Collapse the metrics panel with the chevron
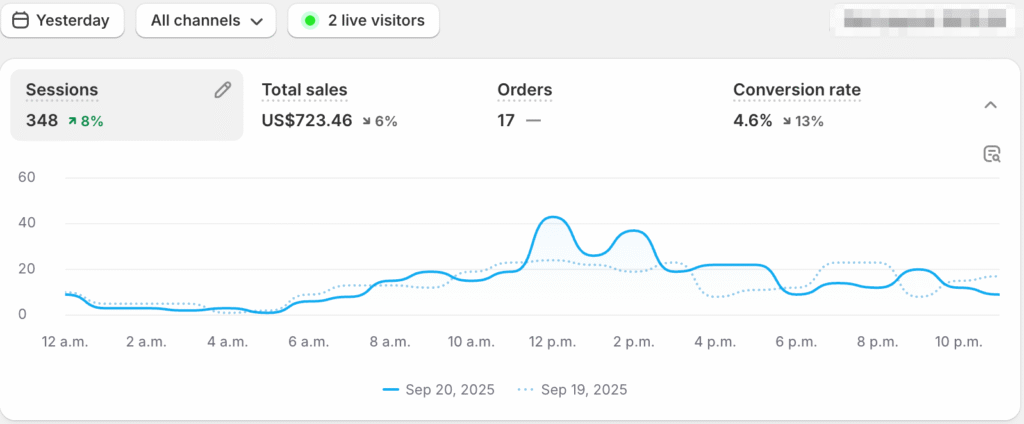Screen dimensions: 1024x424 [x=990, y=105]
